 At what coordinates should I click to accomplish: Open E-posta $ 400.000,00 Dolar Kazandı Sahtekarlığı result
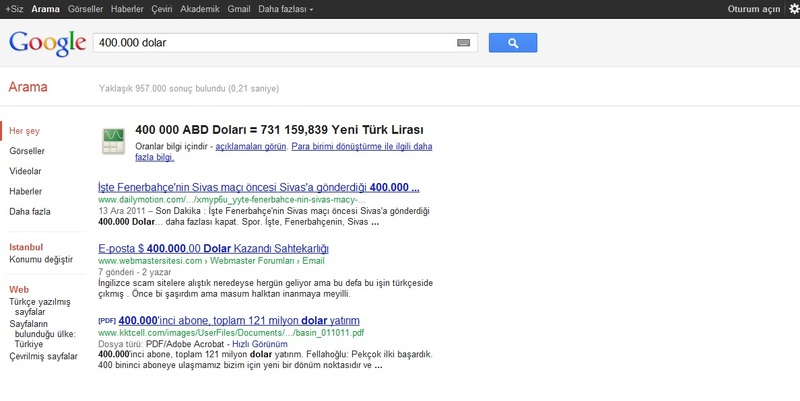pos(213,248)
